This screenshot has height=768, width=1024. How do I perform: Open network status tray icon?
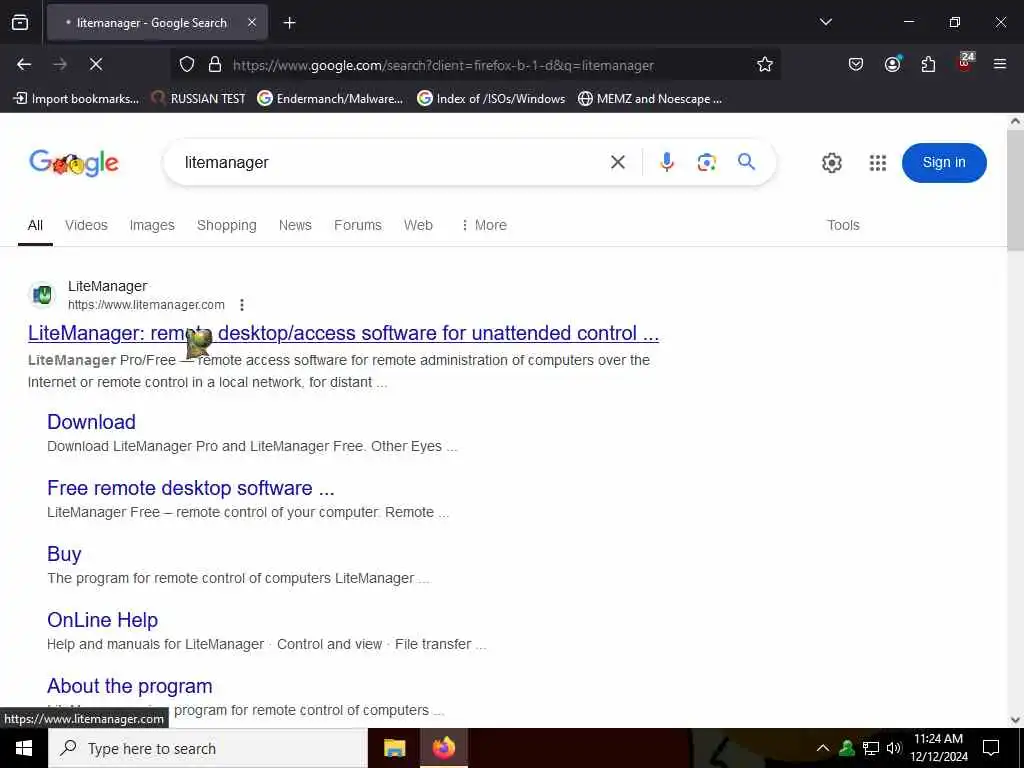(x=871, y=748)
